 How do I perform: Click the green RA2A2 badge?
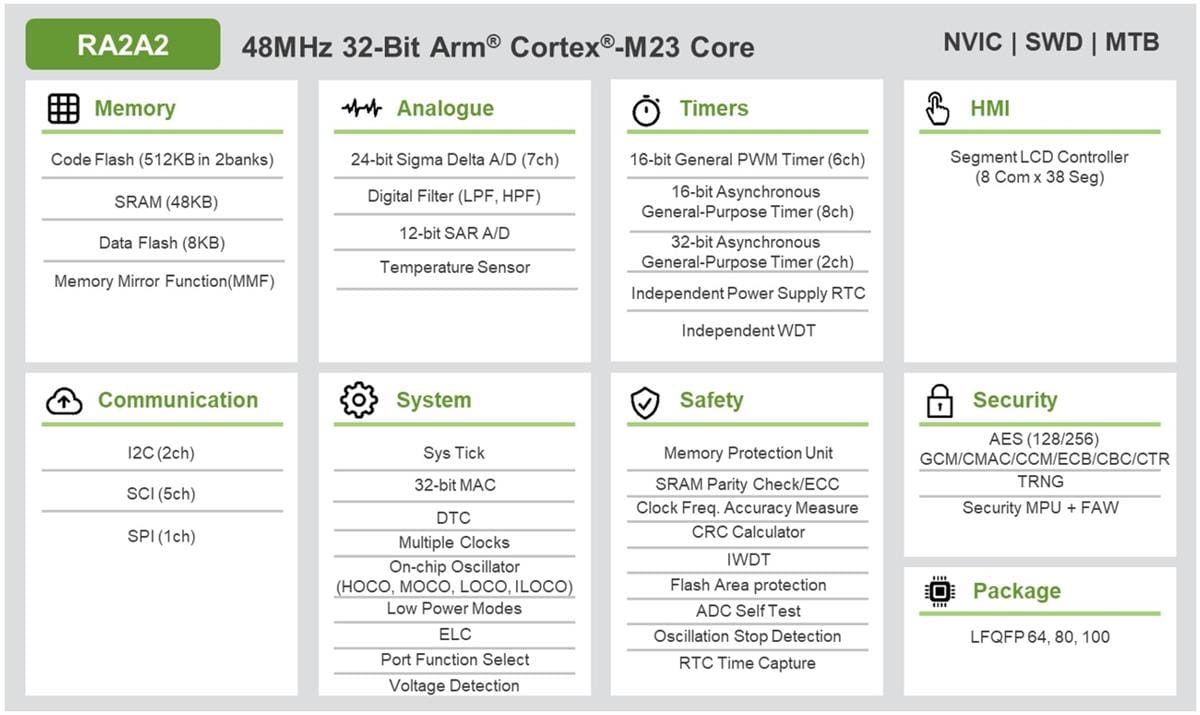pos(122,44)
